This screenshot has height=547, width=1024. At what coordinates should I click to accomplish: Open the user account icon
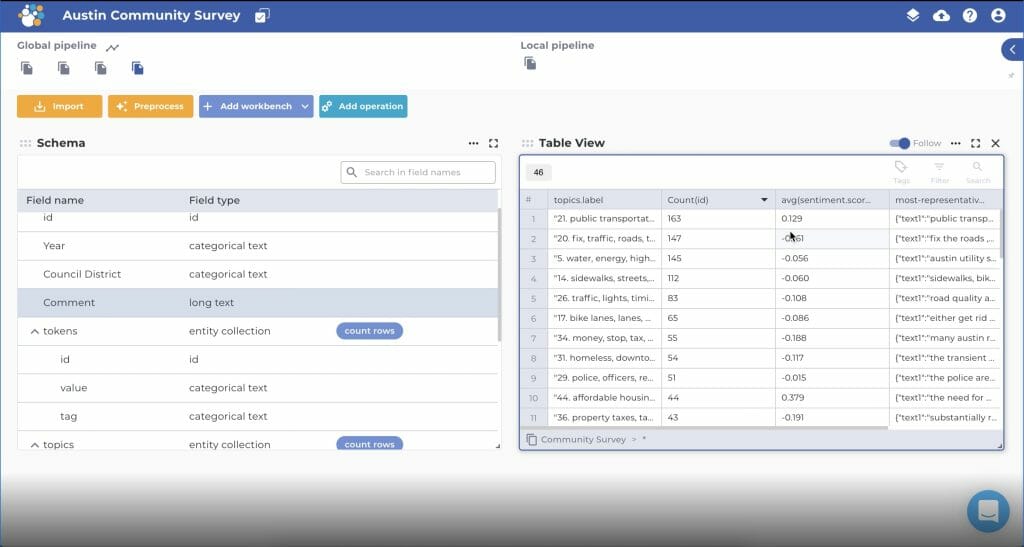pyautogui.click(x=998, y=15)
